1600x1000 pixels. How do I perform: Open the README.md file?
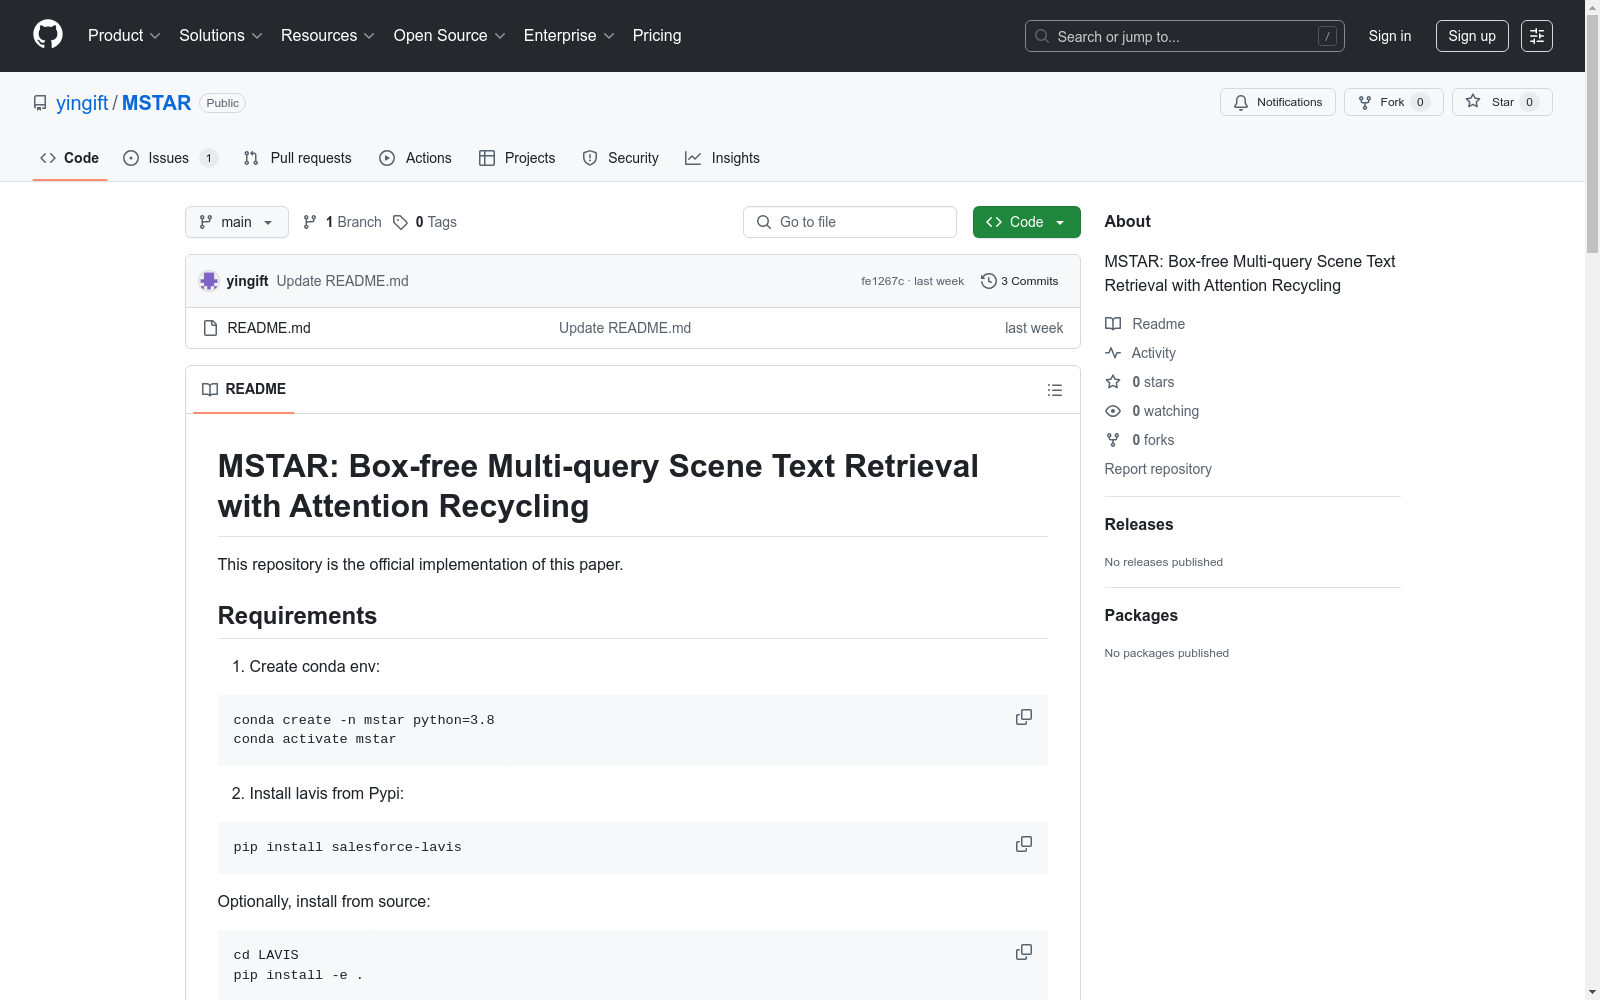point(269,328)
